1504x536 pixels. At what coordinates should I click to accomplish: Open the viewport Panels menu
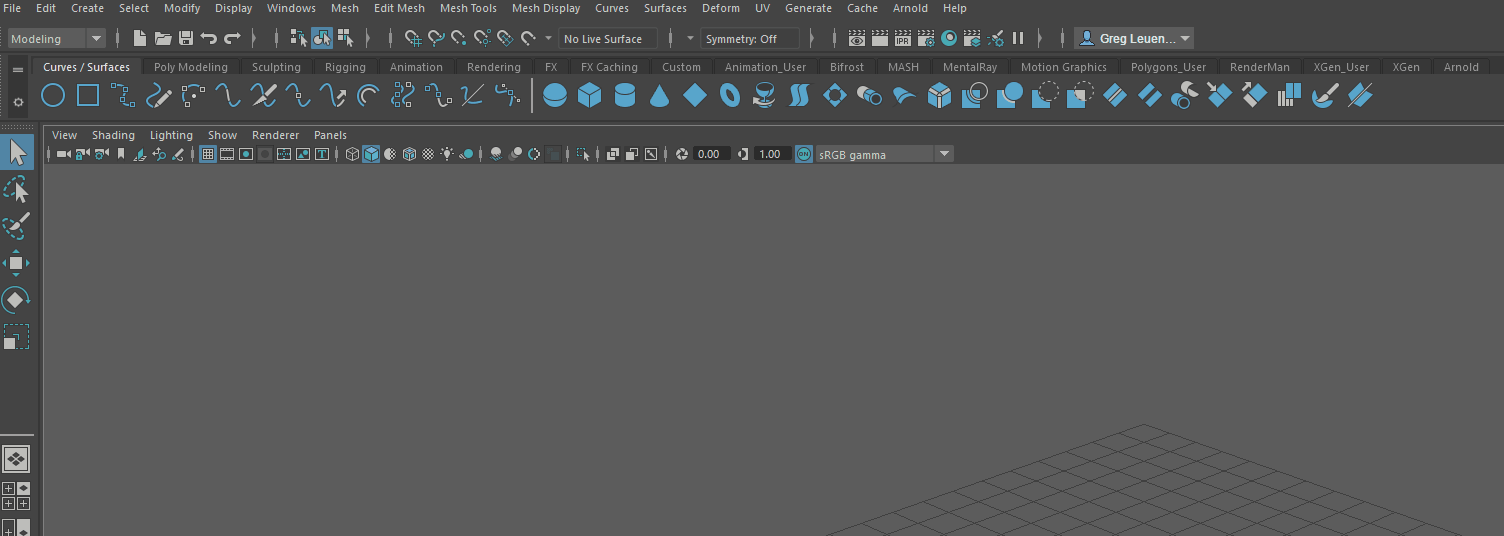coord(330,135)
